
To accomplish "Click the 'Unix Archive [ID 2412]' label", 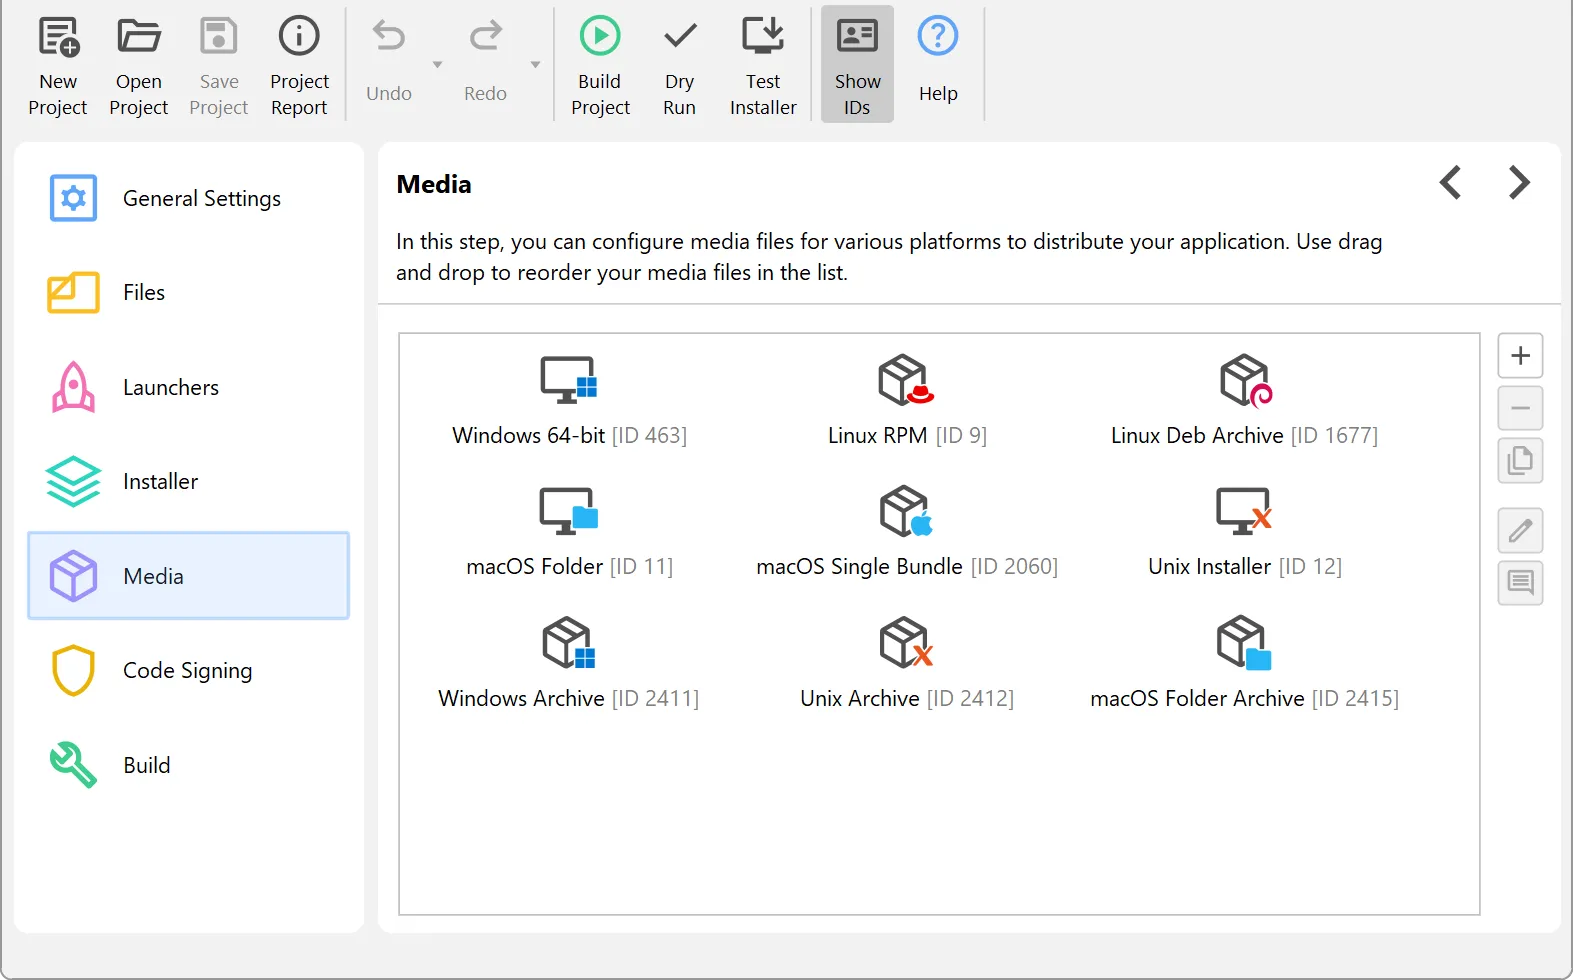I will (907, 698).
